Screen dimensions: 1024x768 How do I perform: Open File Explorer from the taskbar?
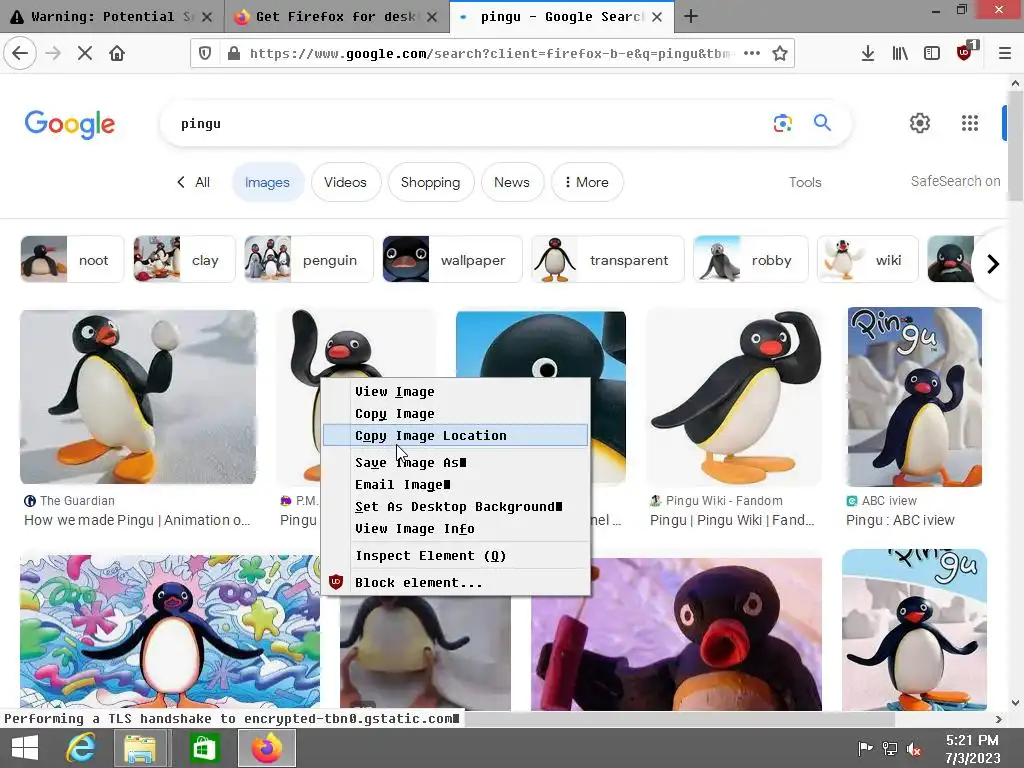click(140, 748)
